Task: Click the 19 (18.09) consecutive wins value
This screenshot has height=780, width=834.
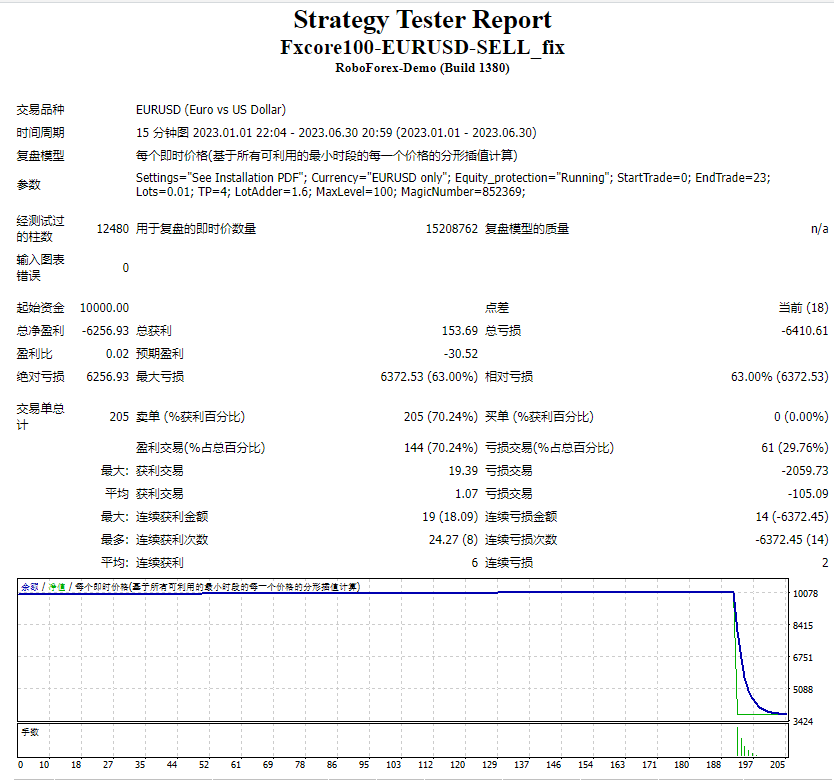Action: click(450, 517)
